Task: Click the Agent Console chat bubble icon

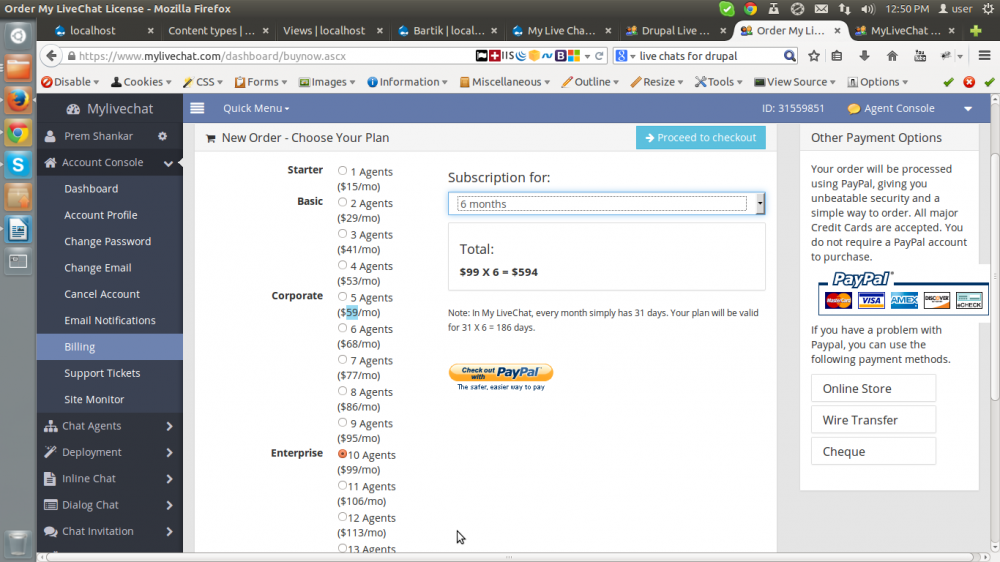Action: pos(853,109)
